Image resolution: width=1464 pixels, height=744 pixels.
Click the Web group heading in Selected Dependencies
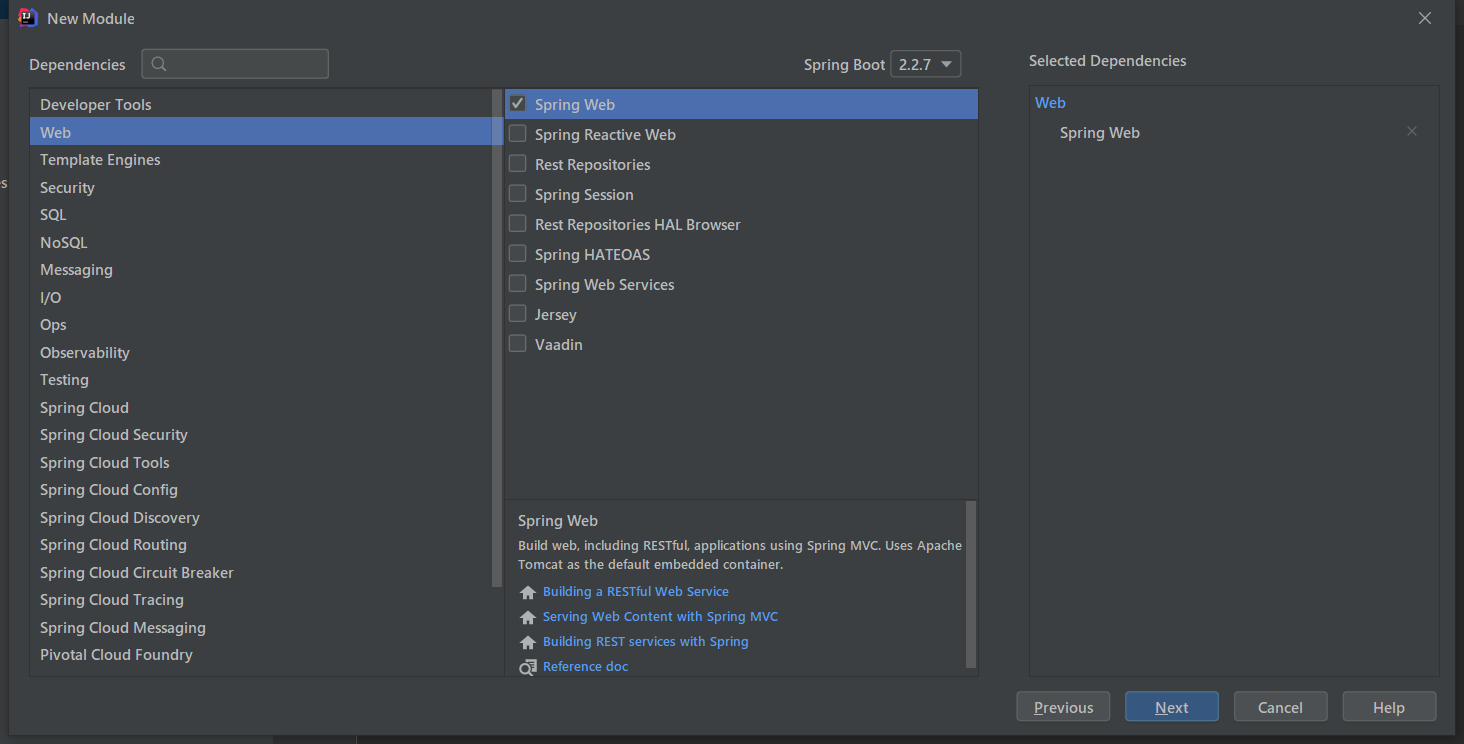(x=1050, y=102)
